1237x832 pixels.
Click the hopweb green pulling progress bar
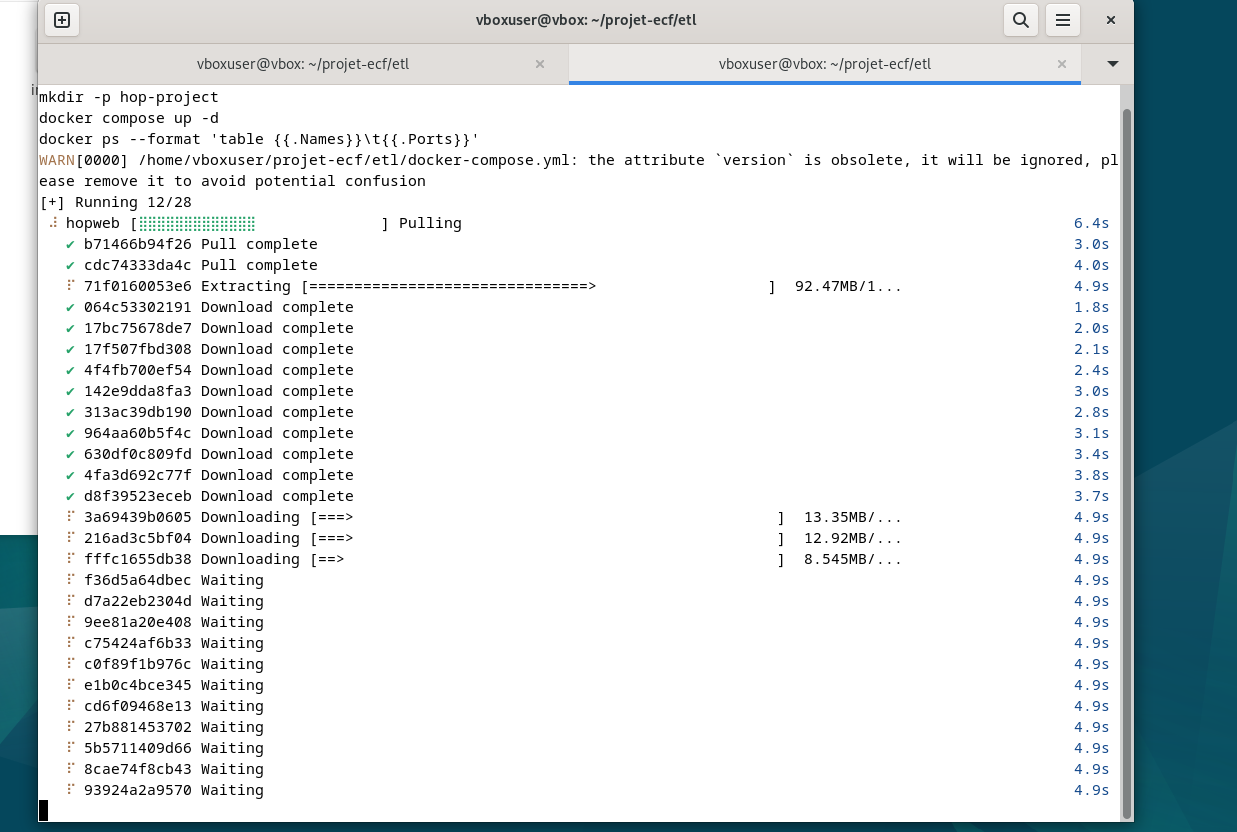197,223
